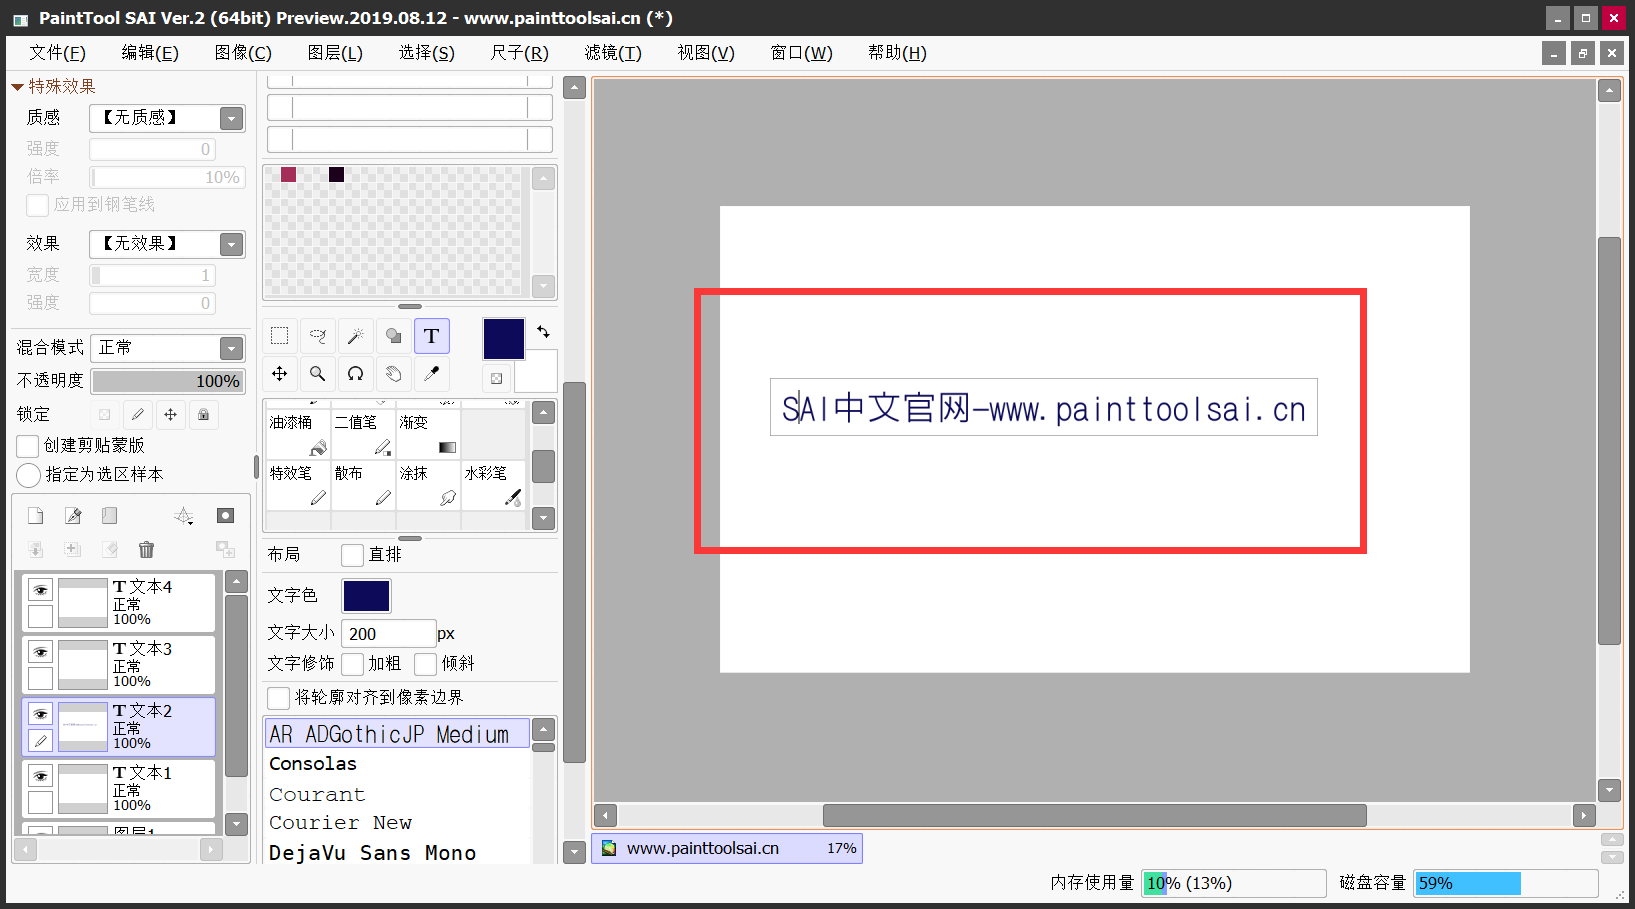Choose the 散布 scatter brush
1635x909 pixels.
coord(363,485)
